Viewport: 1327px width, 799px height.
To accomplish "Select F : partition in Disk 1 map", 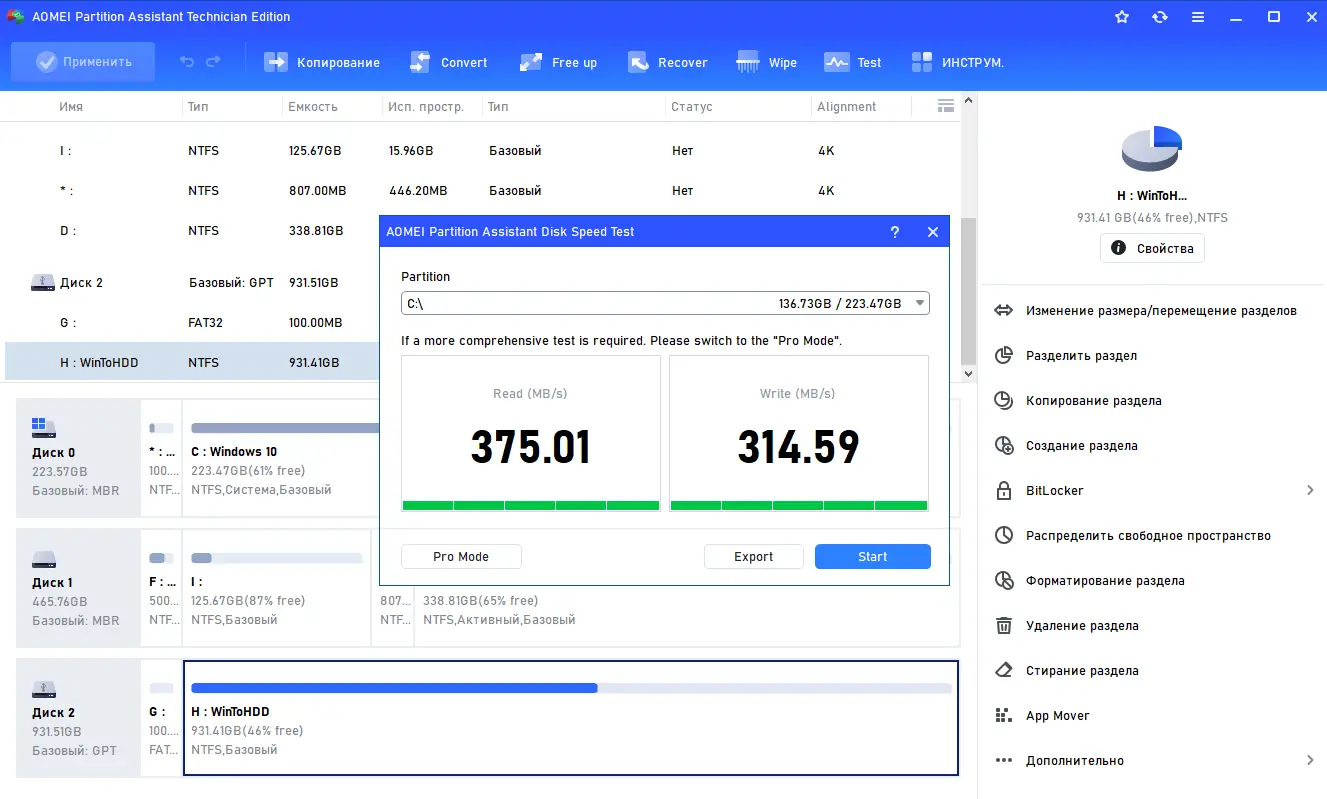I will [x=161, y=588].
